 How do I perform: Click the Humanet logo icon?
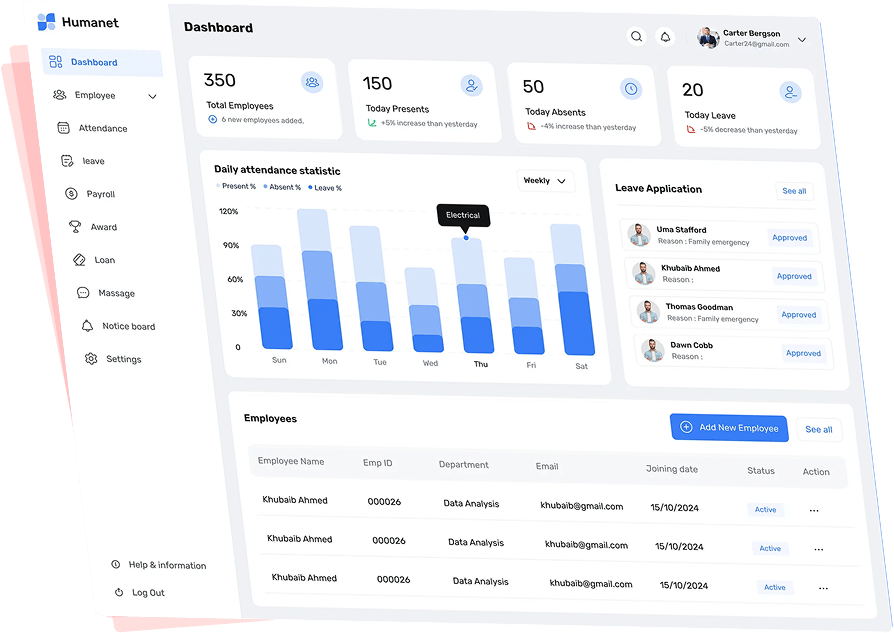point(46,22)
